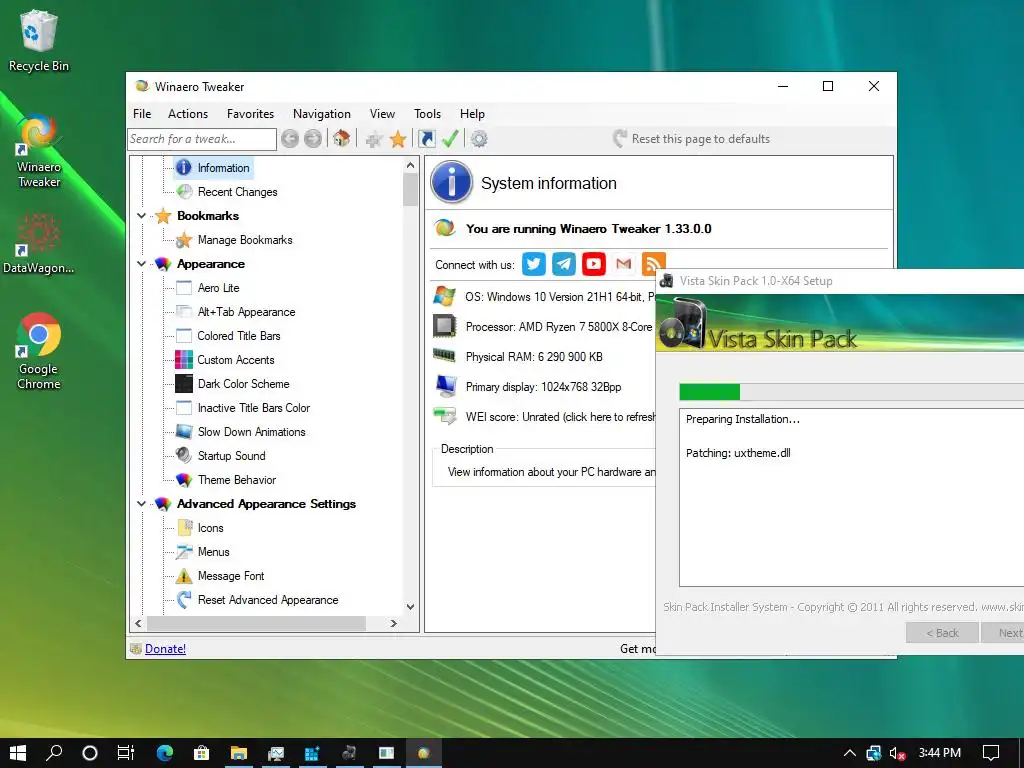Click the Windows logo icon beside OS info
1024x768 pixels.
[x=445, y=296]
